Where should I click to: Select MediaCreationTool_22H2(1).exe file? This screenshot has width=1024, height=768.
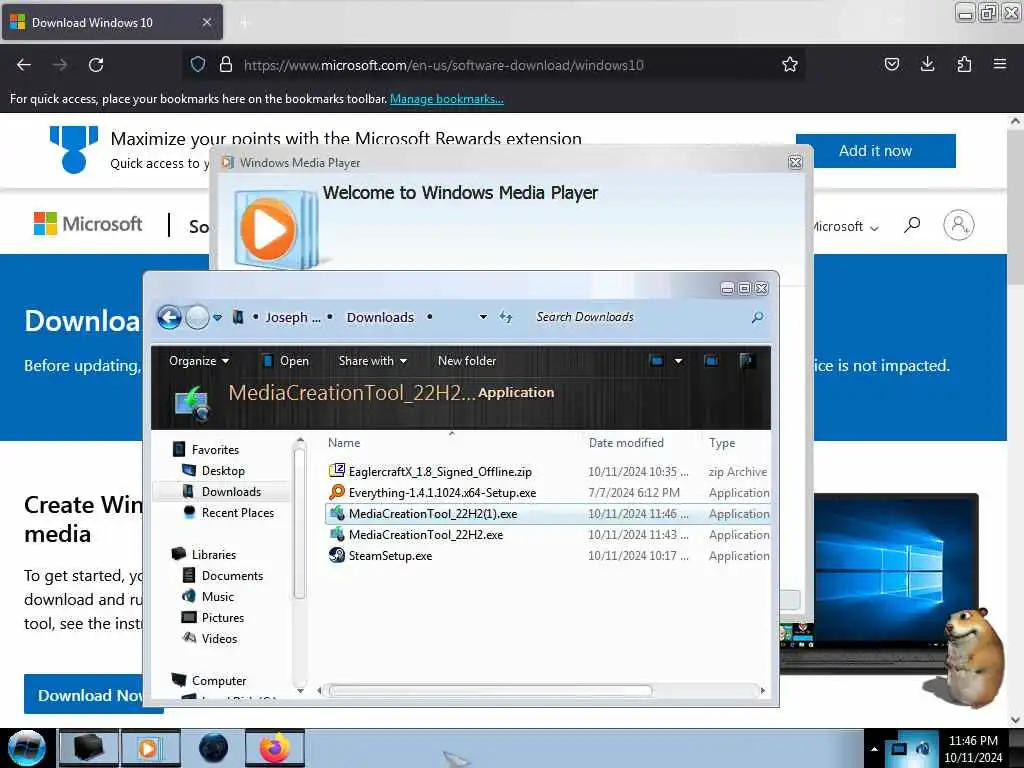[548, 513]
